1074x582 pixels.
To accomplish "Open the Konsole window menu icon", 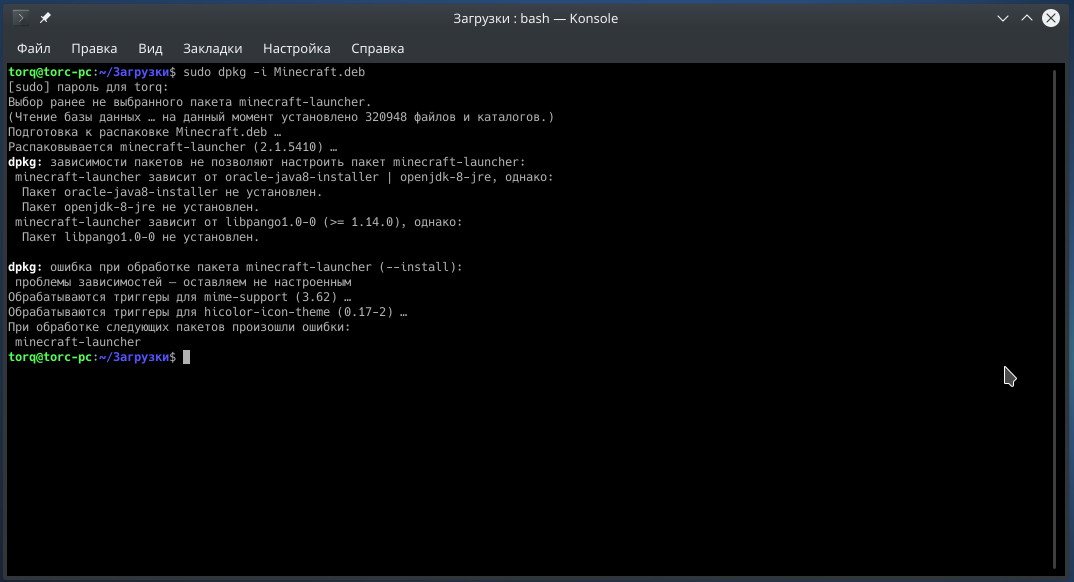I will tap(21, 18).
